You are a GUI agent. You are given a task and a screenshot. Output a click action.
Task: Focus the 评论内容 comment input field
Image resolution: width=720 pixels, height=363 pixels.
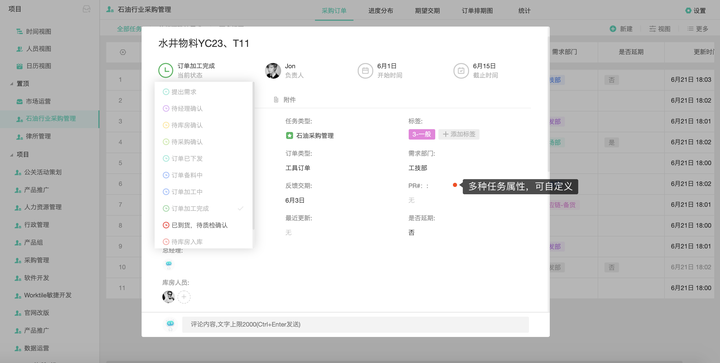tap(355, 324)
